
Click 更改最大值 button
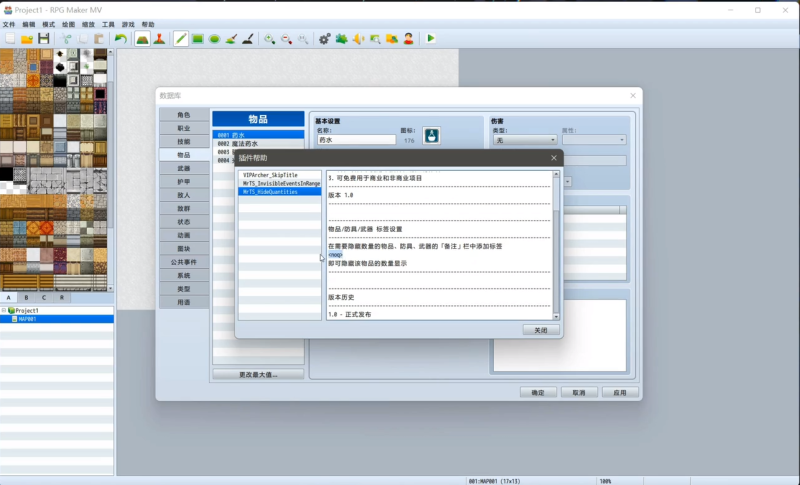258,374
